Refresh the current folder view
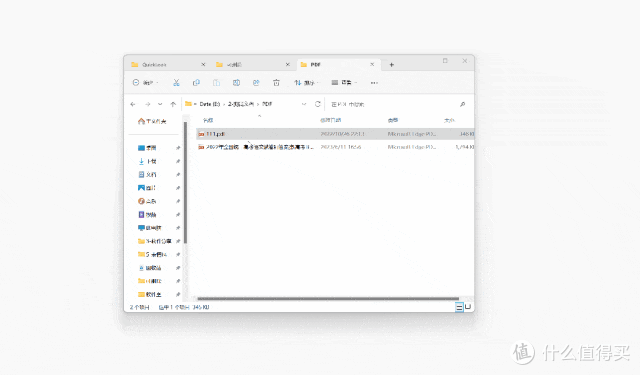Screen dimensions: 640x375 point(318,104)
